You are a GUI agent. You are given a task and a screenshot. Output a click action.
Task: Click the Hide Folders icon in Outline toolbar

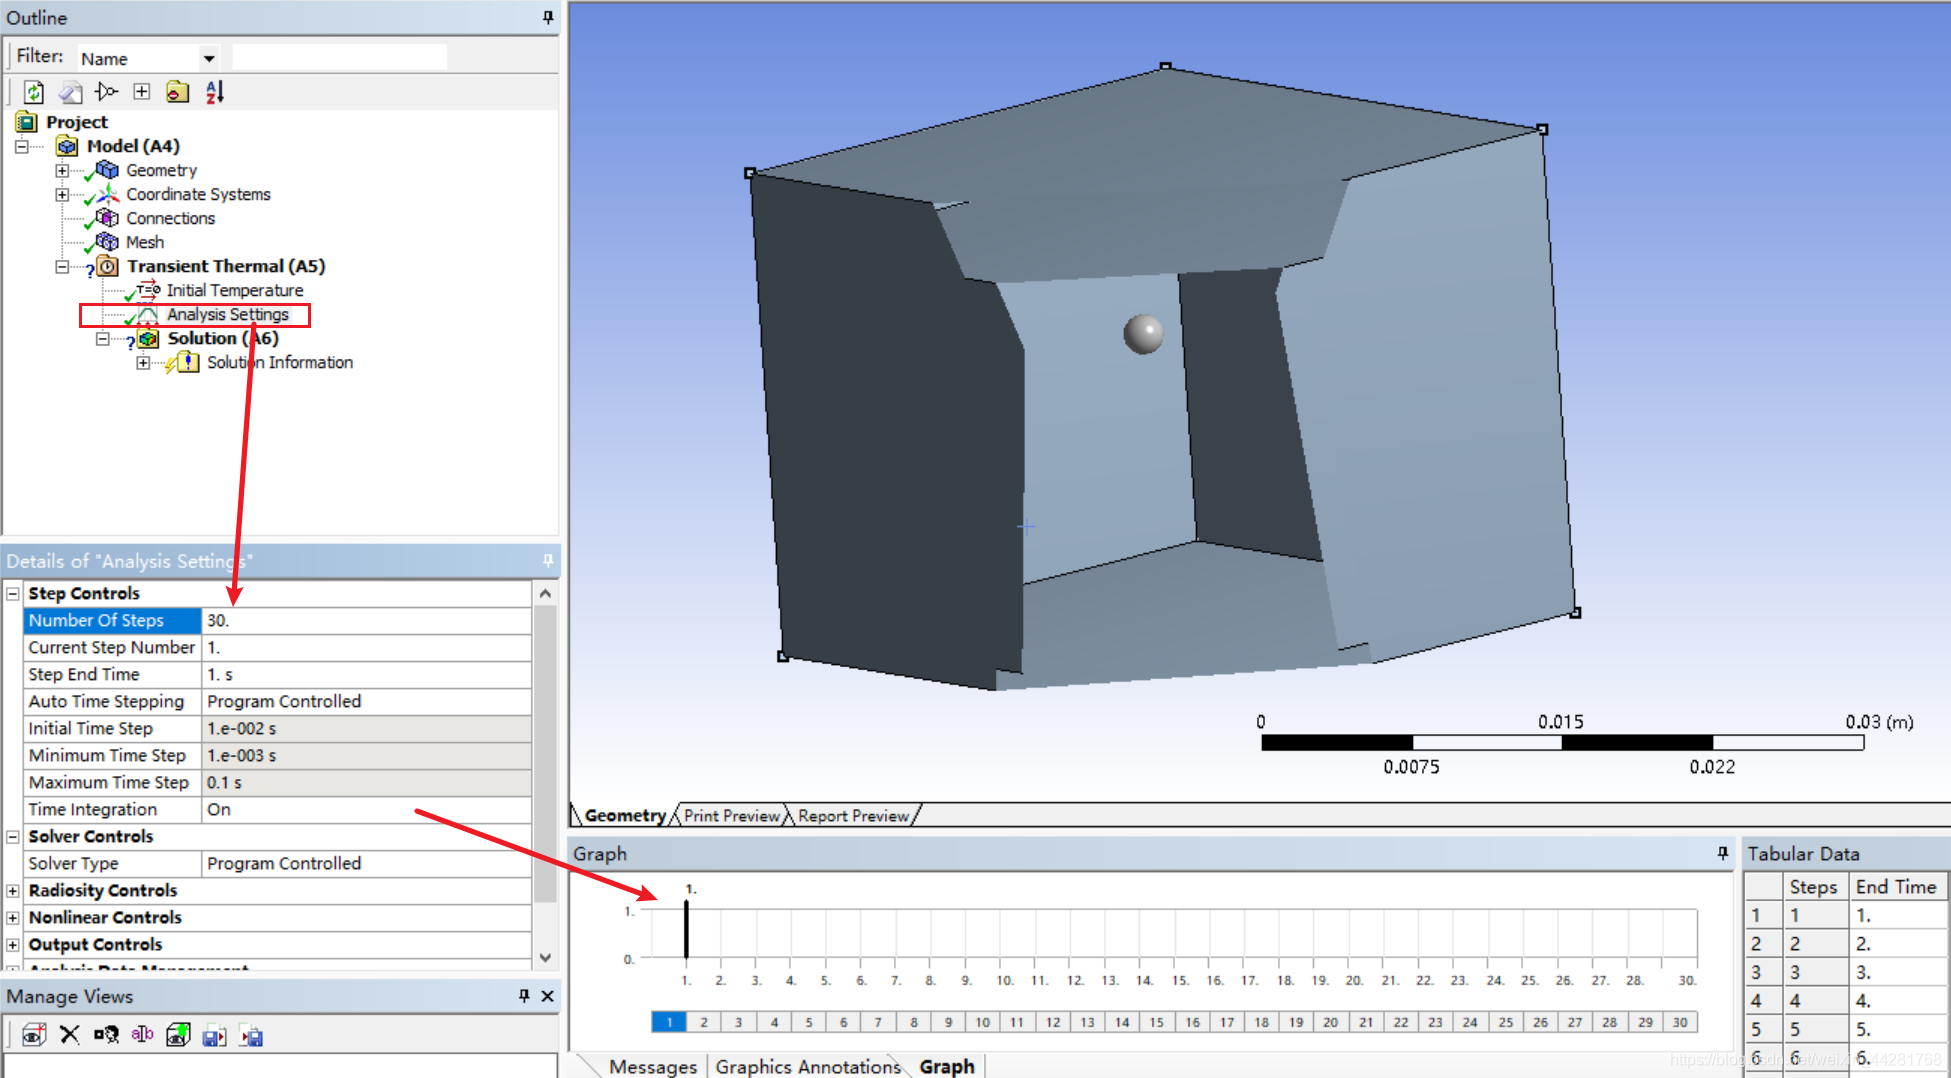tap(177, 92)
